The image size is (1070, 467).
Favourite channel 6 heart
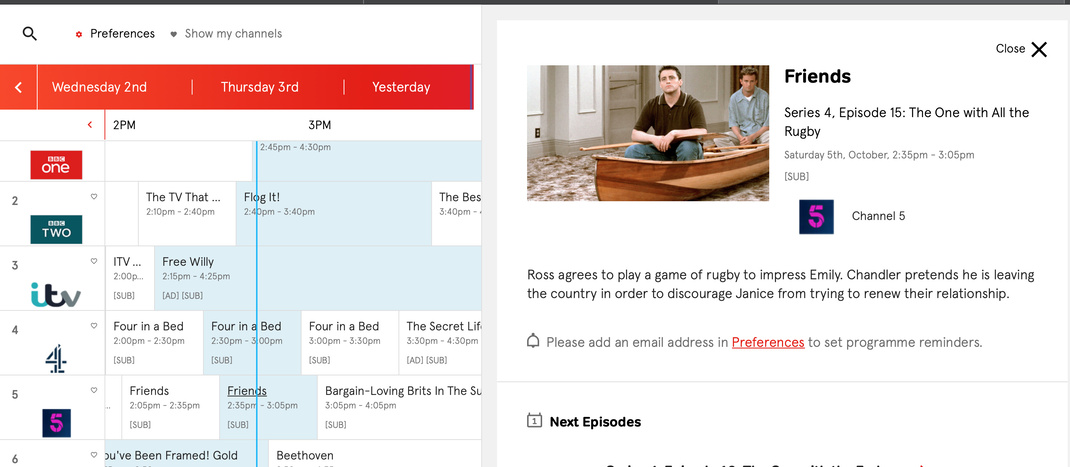click(94, 455)
